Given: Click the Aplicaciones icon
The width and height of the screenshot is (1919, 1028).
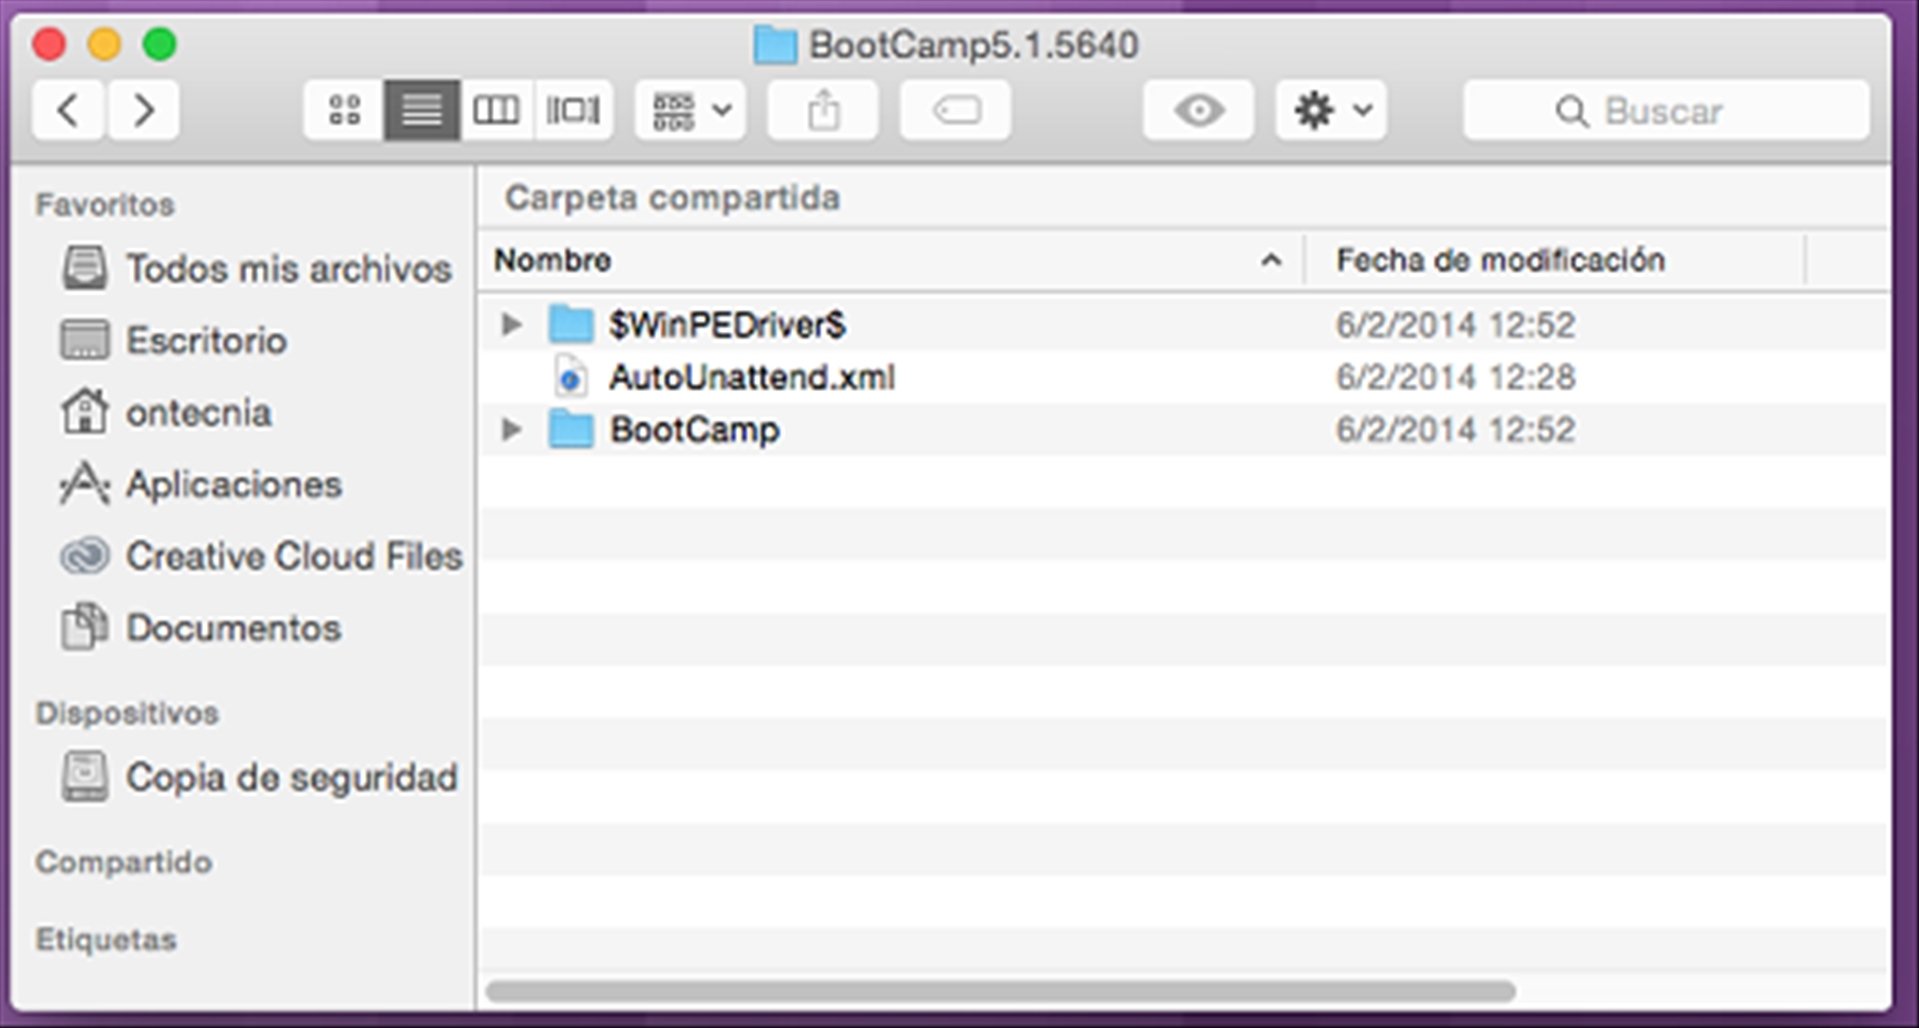Looking at the screenshot, I should tap(85, 484).
